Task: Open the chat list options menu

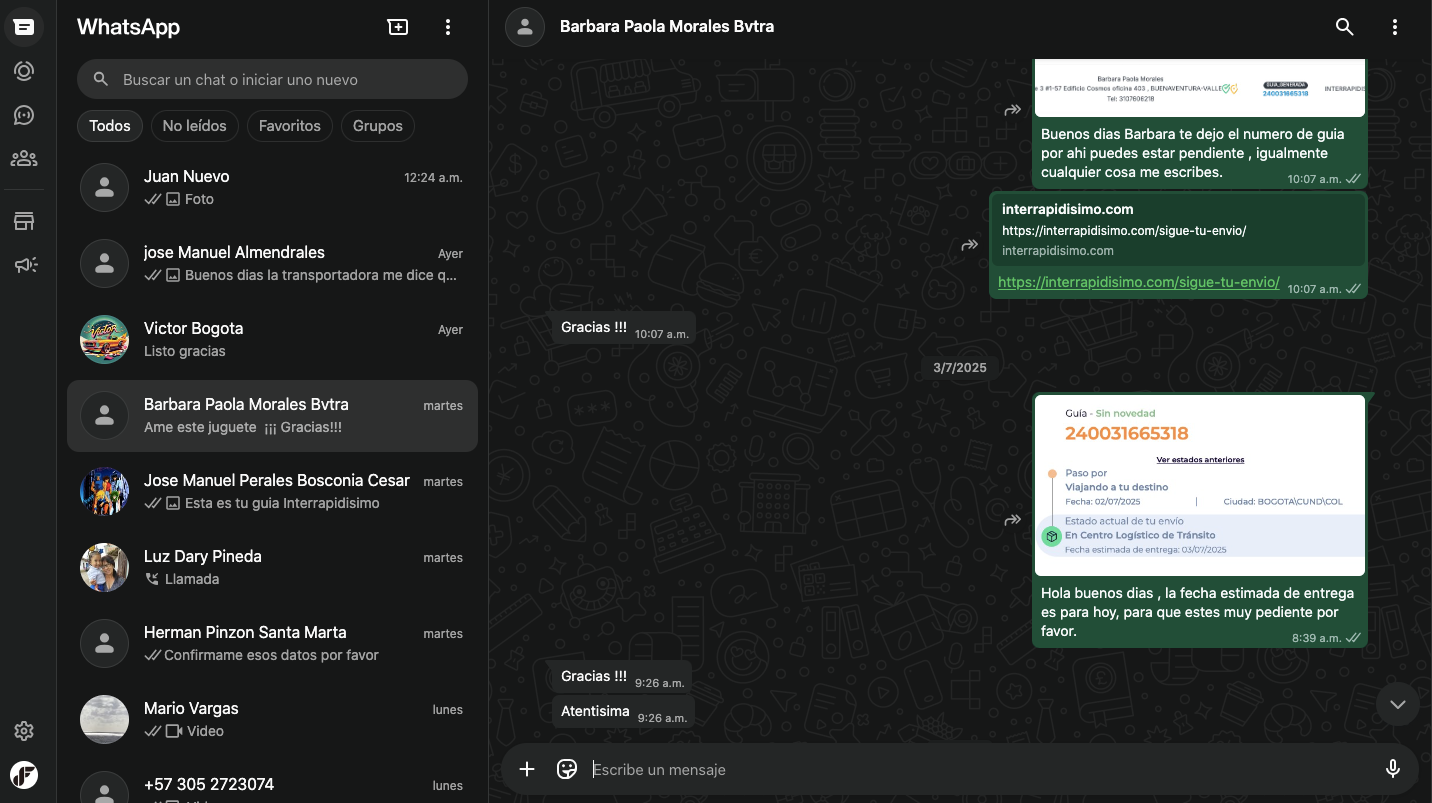Action: 448,27
